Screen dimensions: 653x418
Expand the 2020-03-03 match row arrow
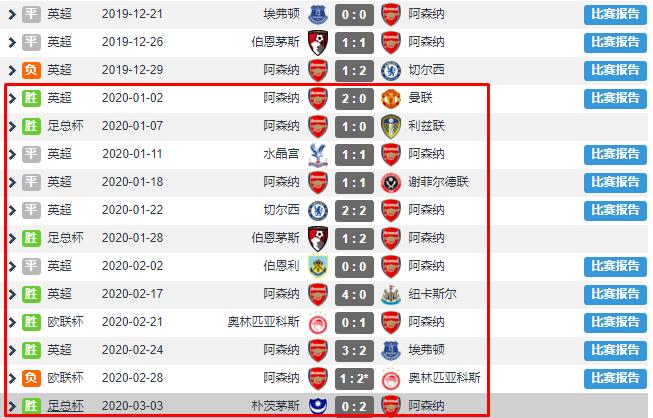pyautogui.click(x=12, y=406)
